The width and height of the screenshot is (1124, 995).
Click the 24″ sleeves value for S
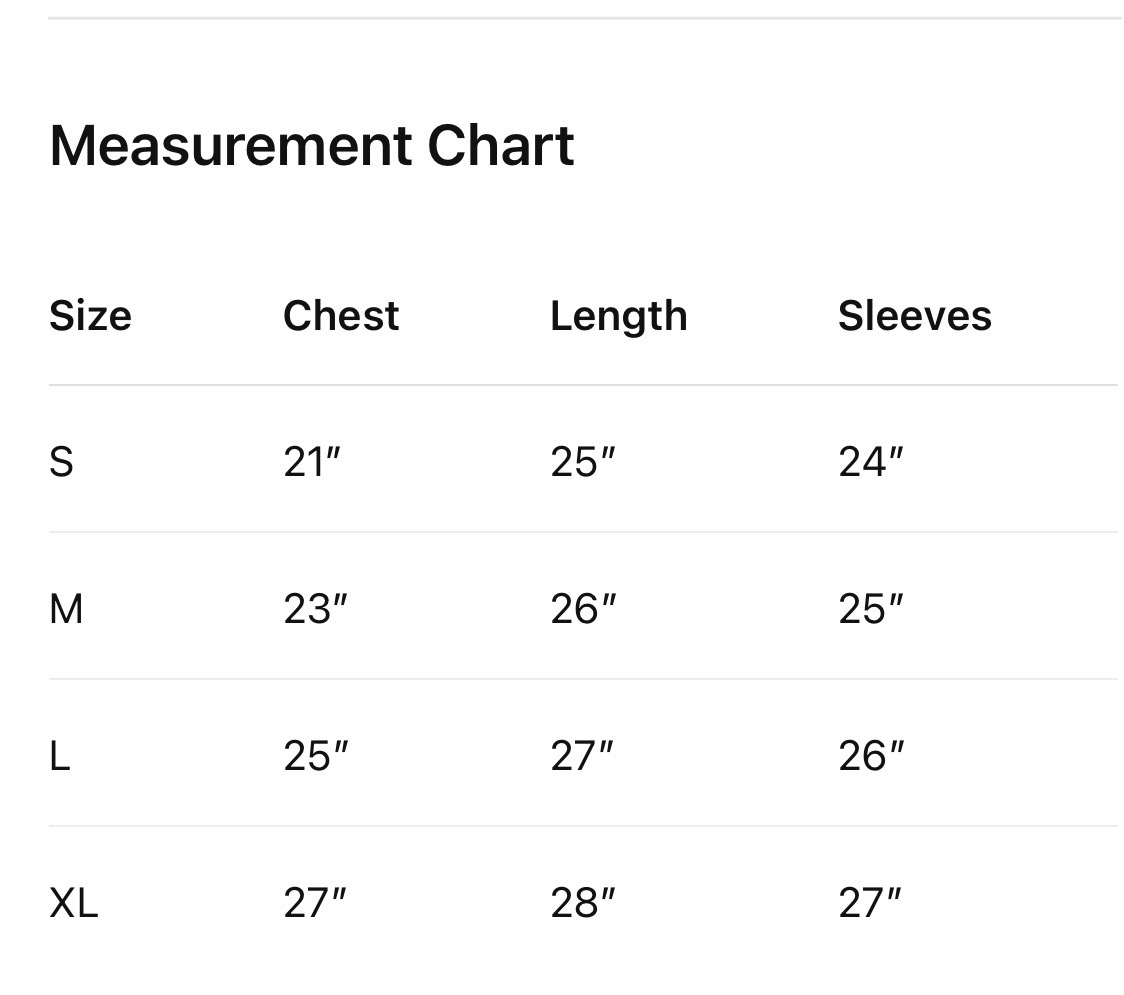tap(871, 462)
